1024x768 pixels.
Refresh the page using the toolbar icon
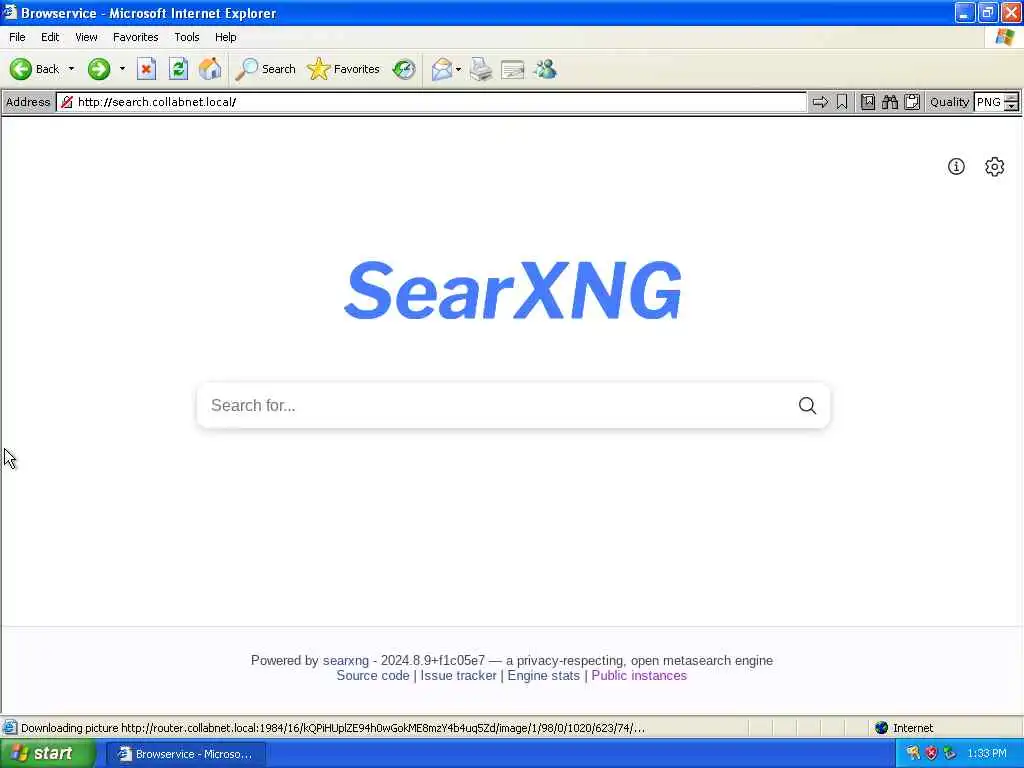click(x=178, y=69)
